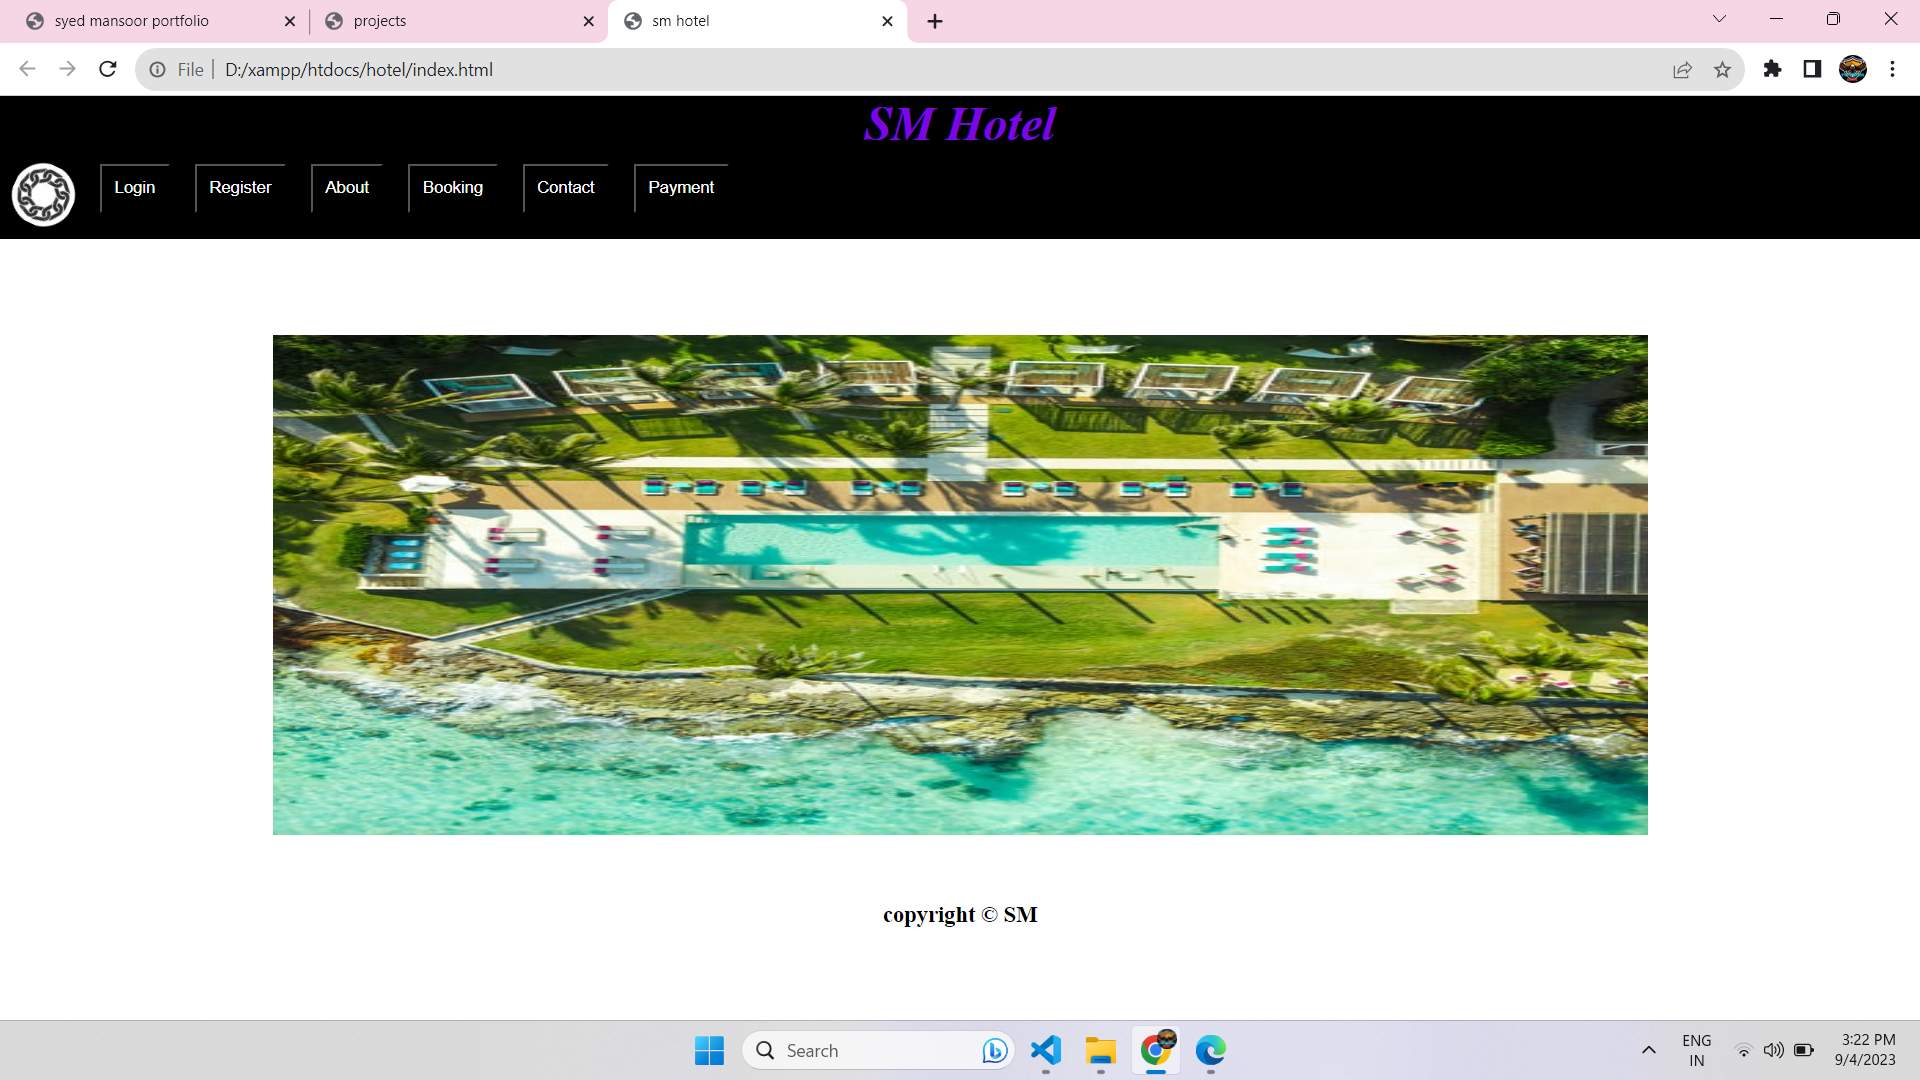Click the SM Hotel title heading
Image resolution: width=1920 pixels, height=1080 pixels.
[x=960, y=125]
